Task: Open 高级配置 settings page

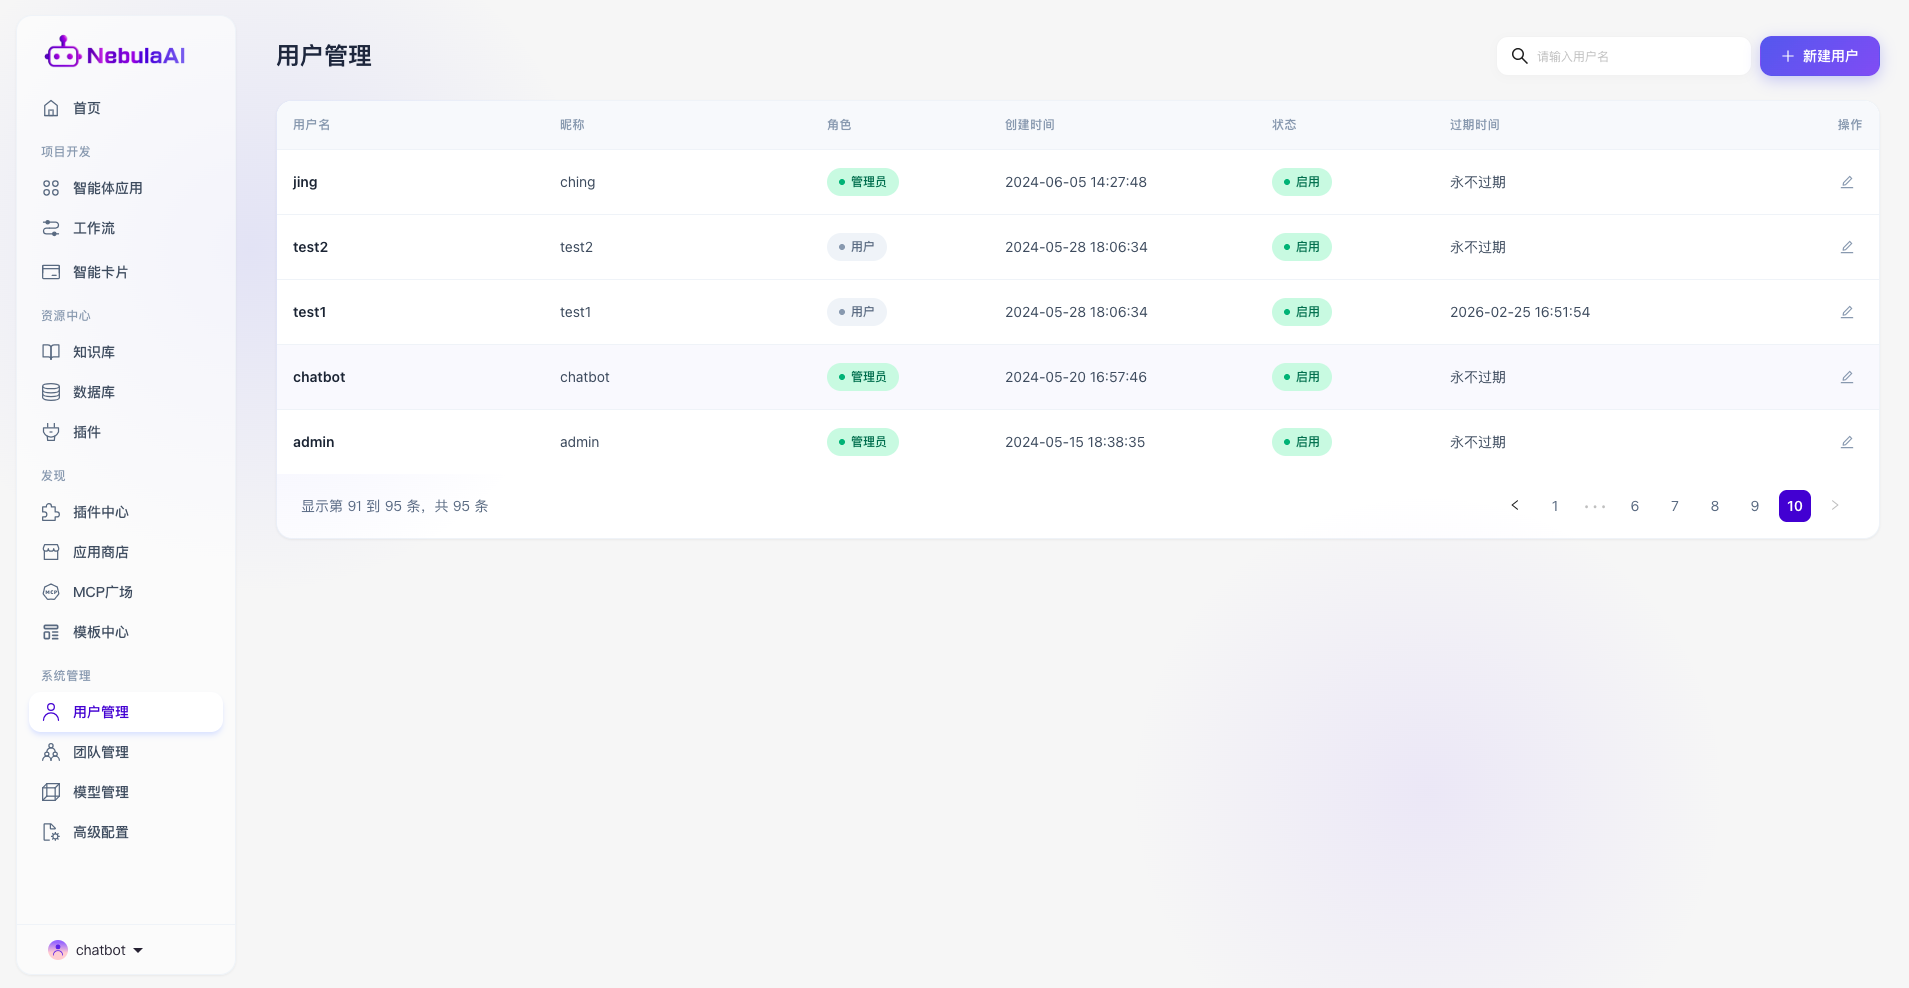Action: (x=100, y=832)
